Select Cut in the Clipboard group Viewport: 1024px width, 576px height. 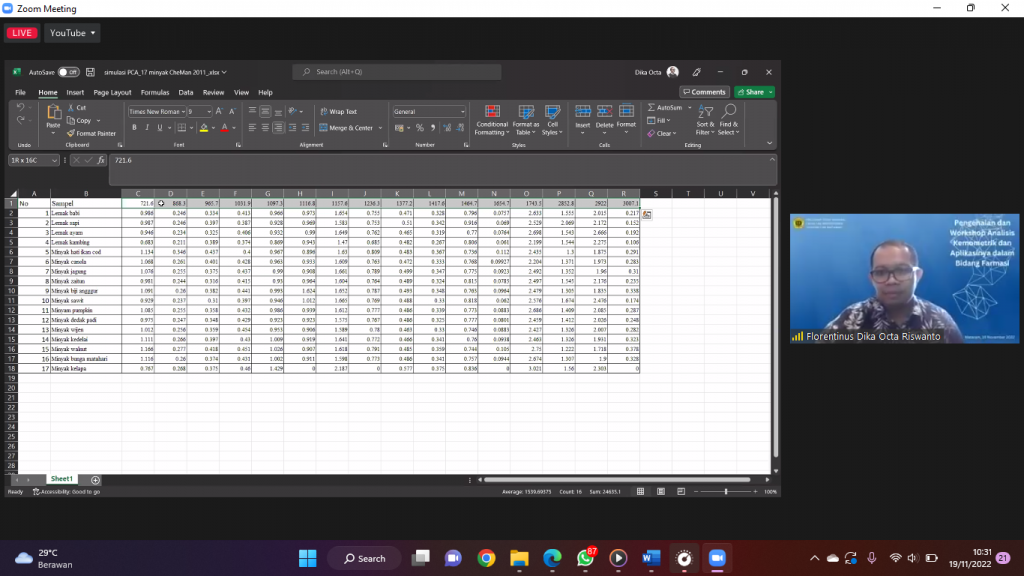click(x=77, y=108)
